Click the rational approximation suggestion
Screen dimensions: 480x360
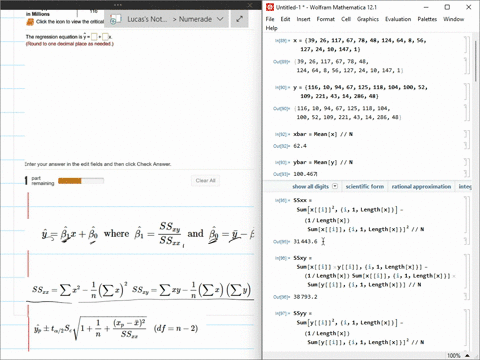(421, 186)
